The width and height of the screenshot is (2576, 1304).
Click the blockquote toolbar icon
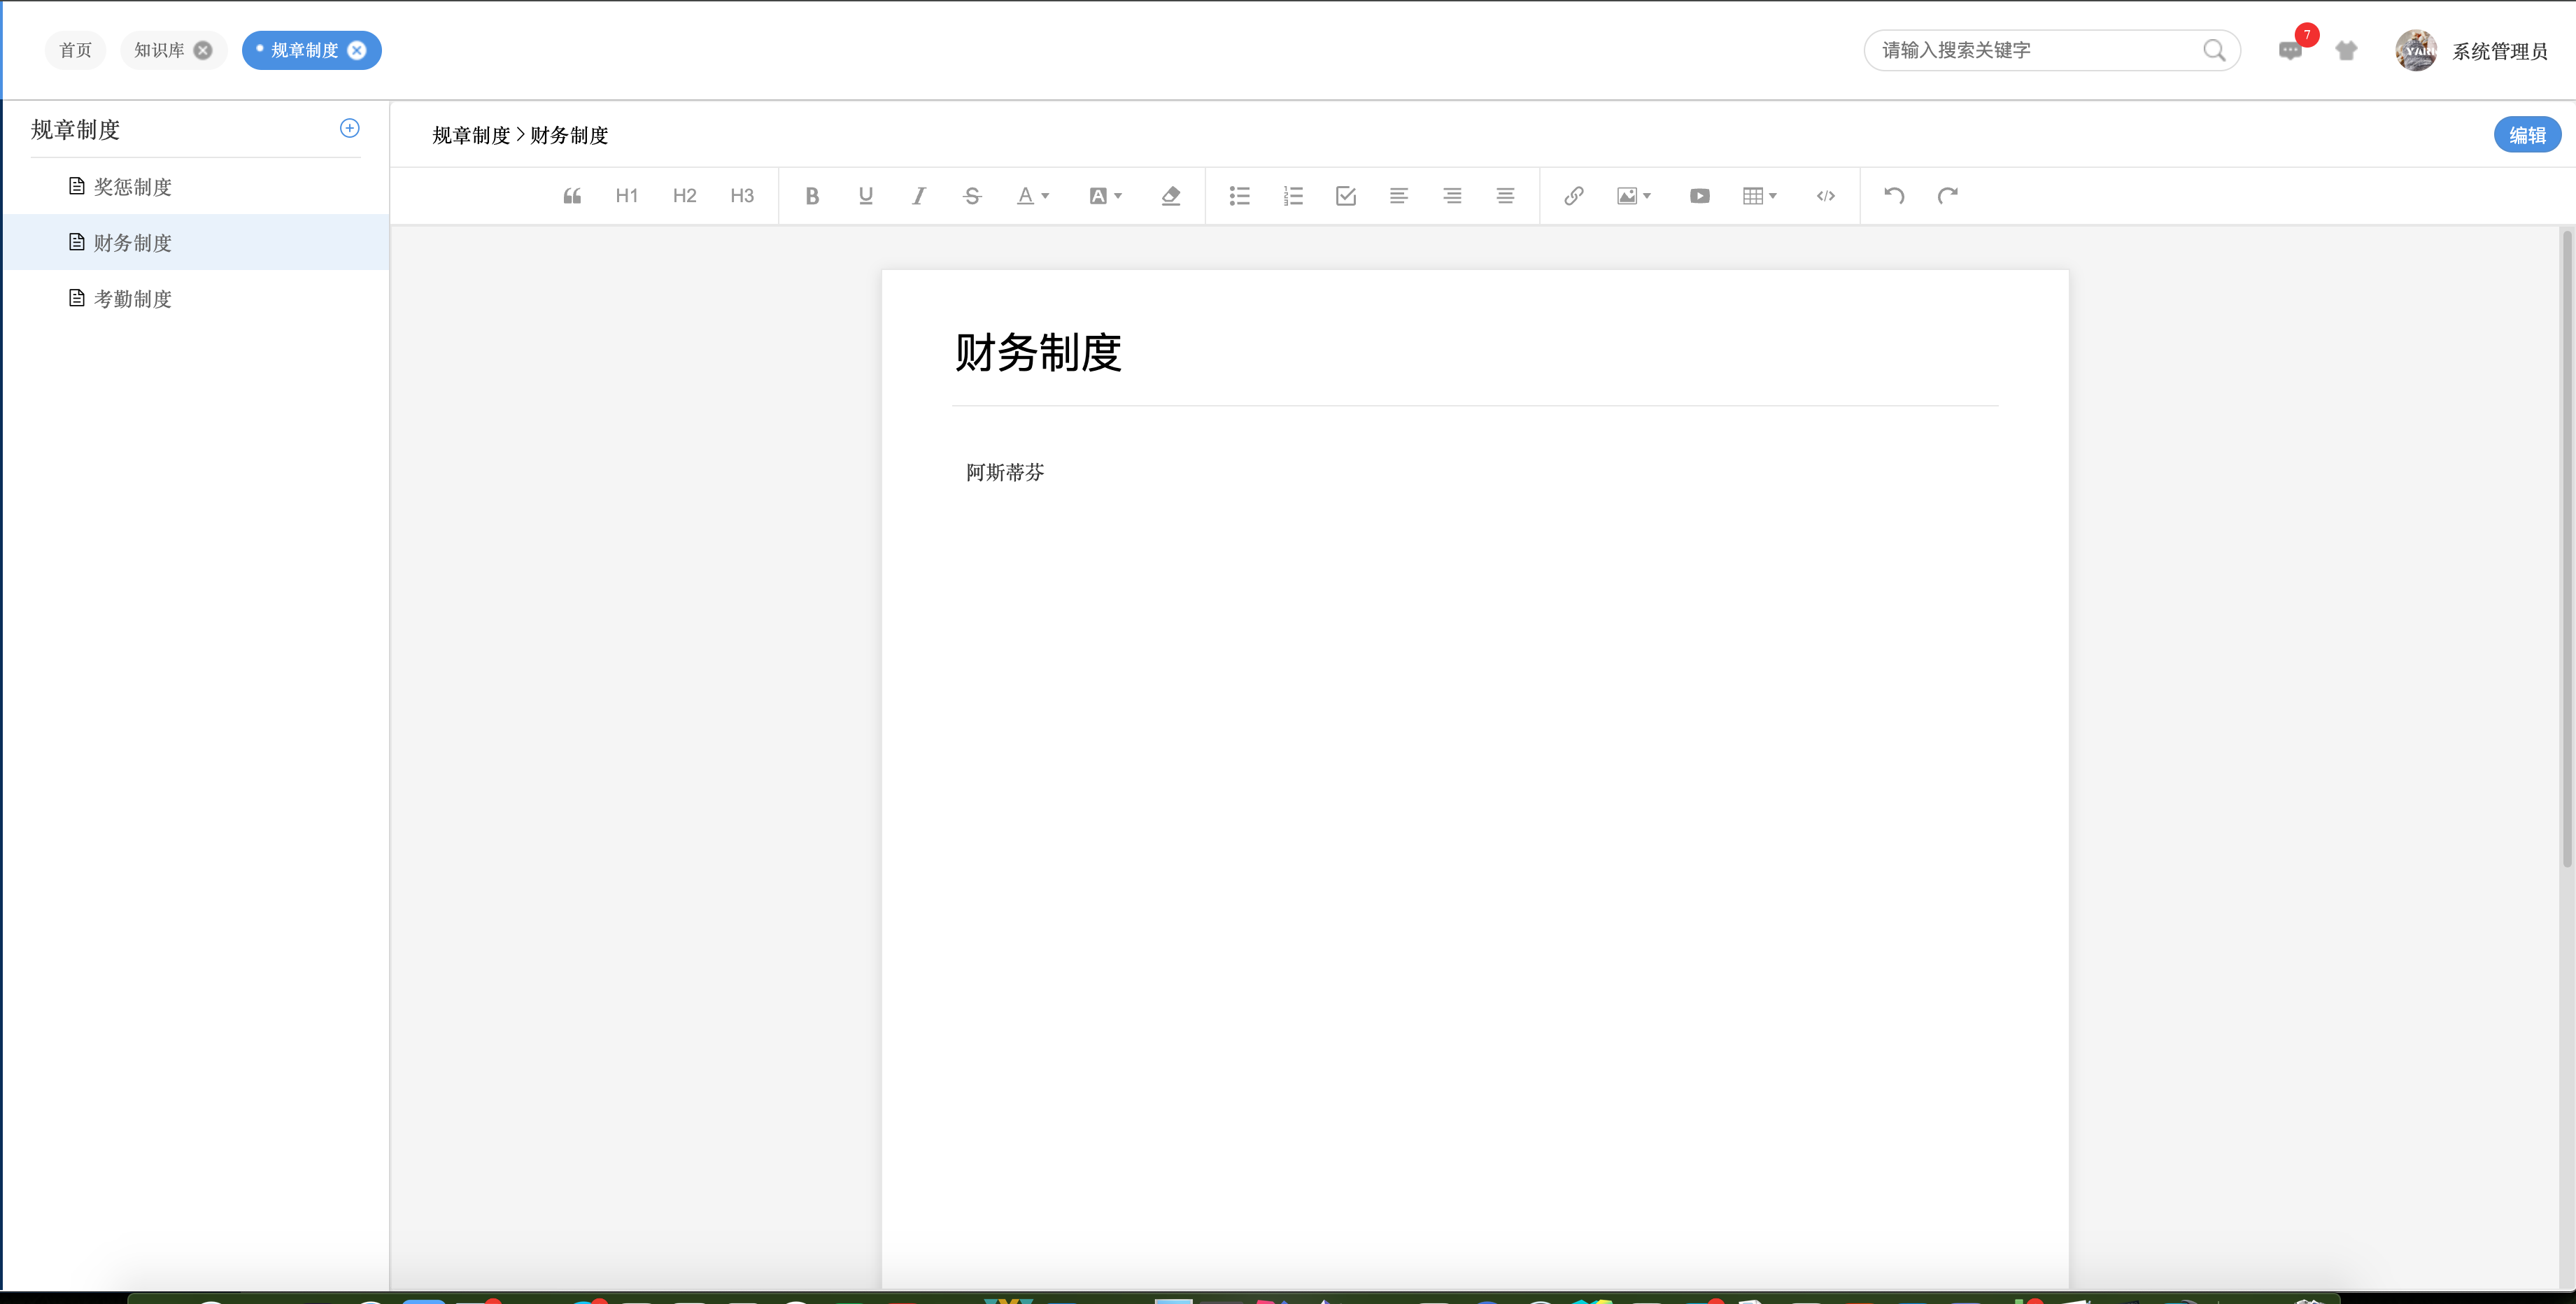click(572, 196)
